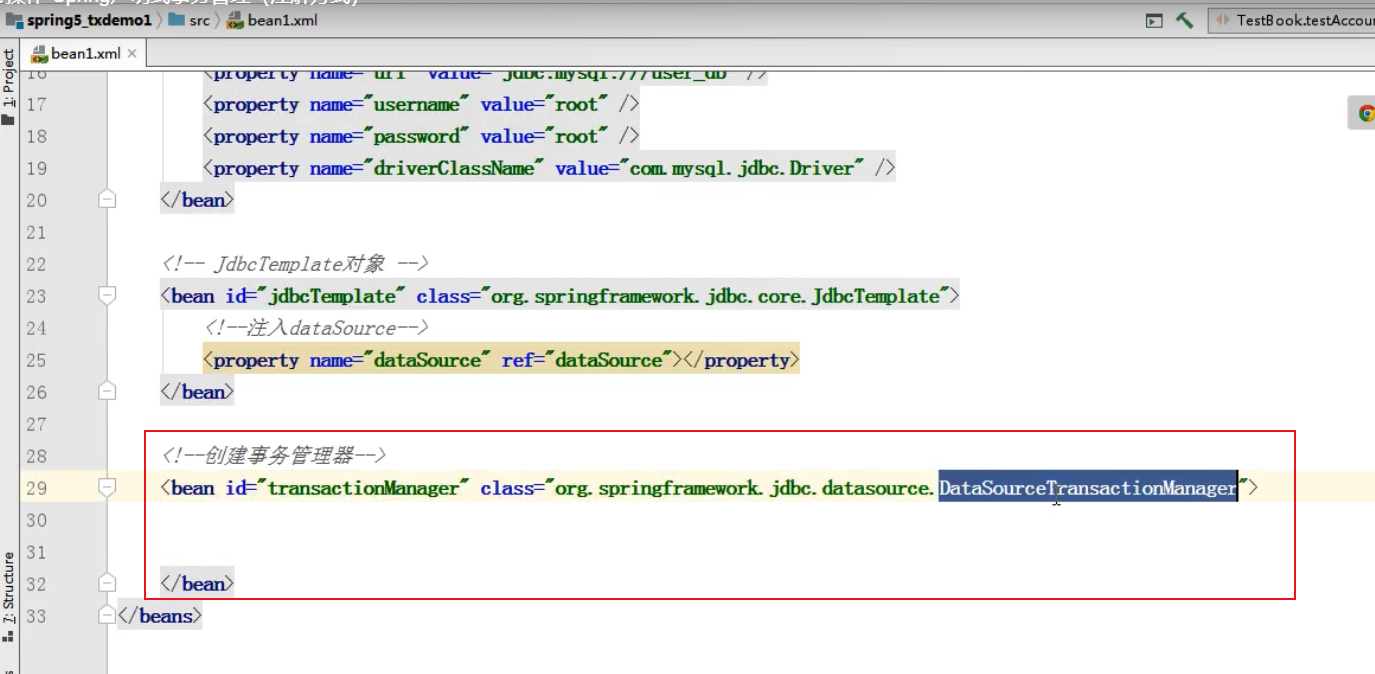The width and height of the screenshot is (1375, 674).
Task: Click the username property line
Action: tap(421, 104)
